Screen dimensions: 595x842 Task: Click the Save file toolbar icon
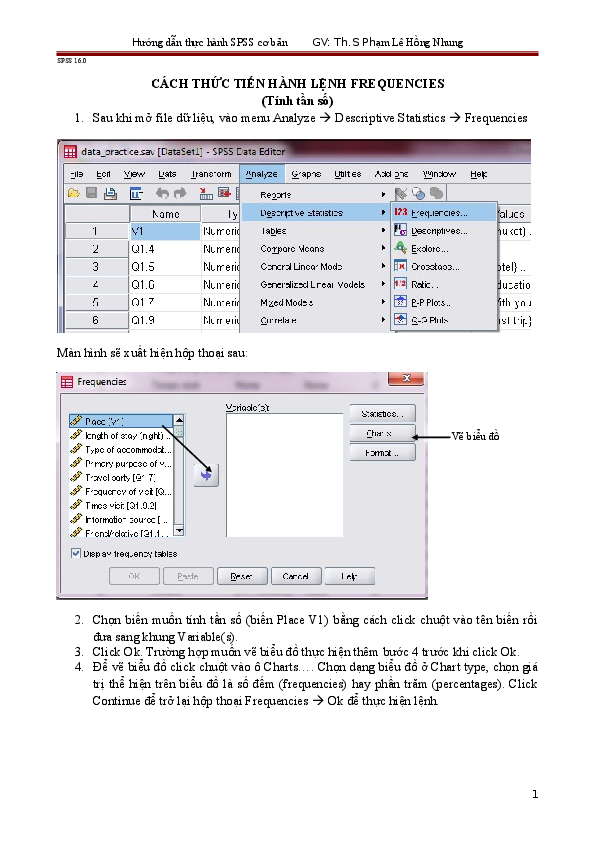(x=91, y=192)
